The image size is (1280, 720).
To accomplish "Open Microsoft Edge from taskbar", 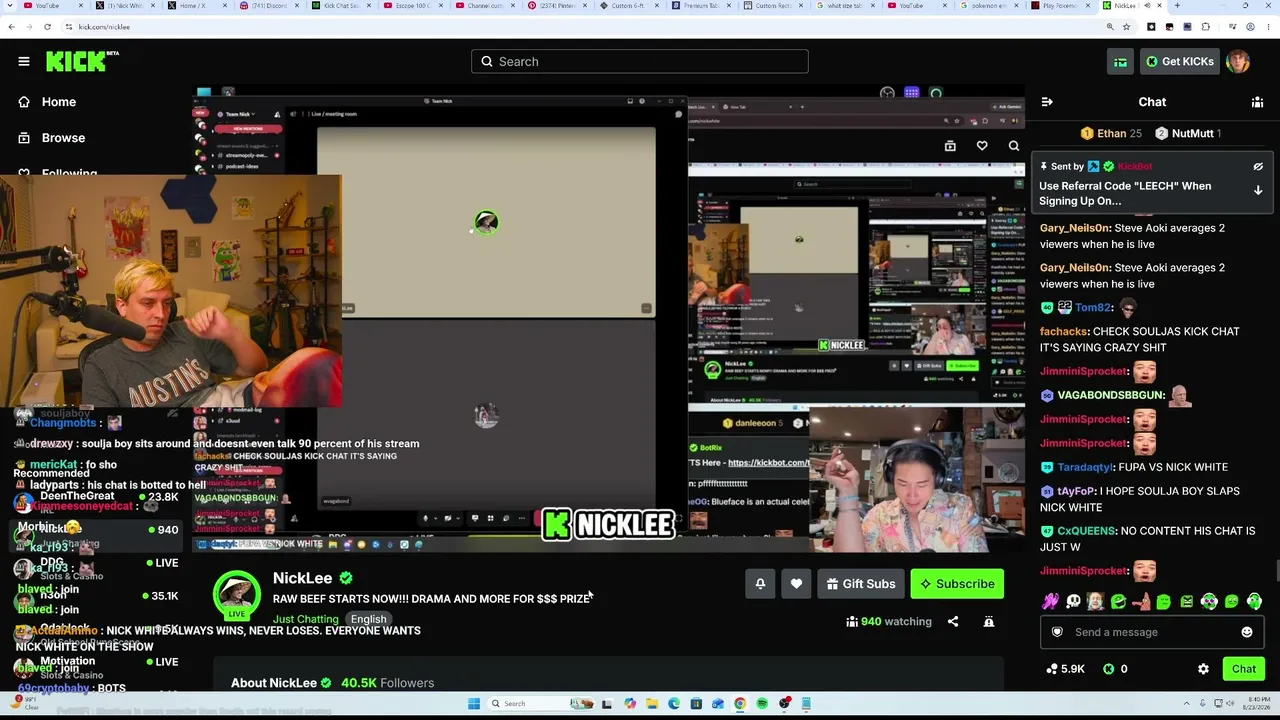I will click(674, 704).
